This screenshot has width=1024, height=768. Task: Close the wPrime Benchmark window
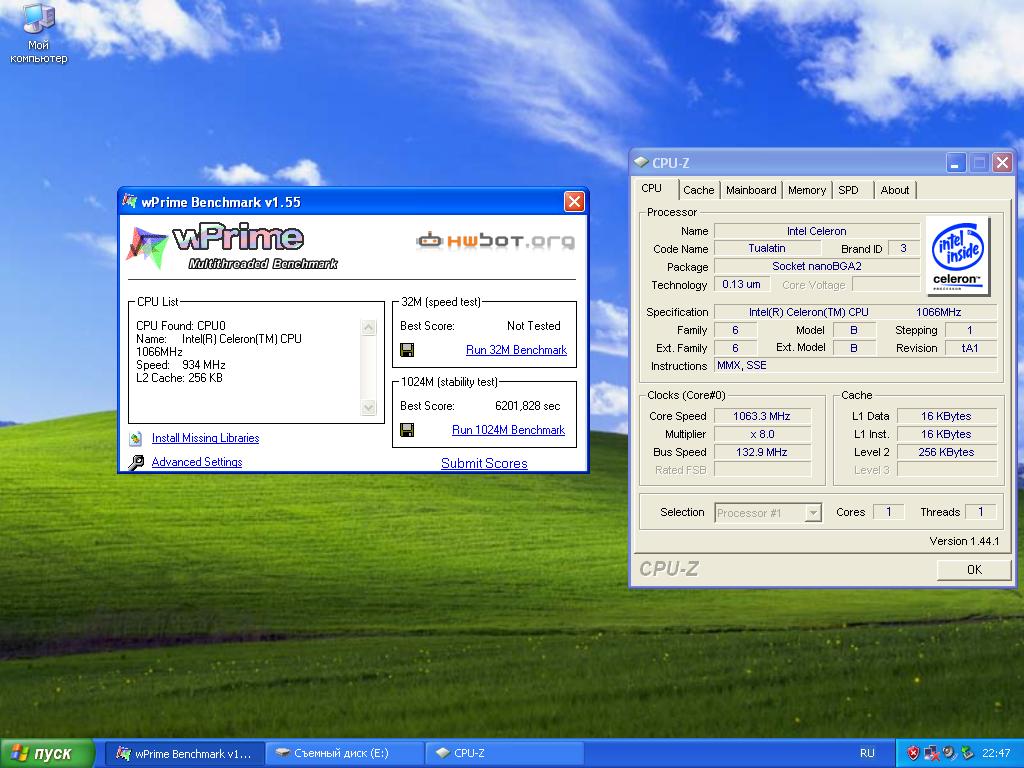pos(574,202)
